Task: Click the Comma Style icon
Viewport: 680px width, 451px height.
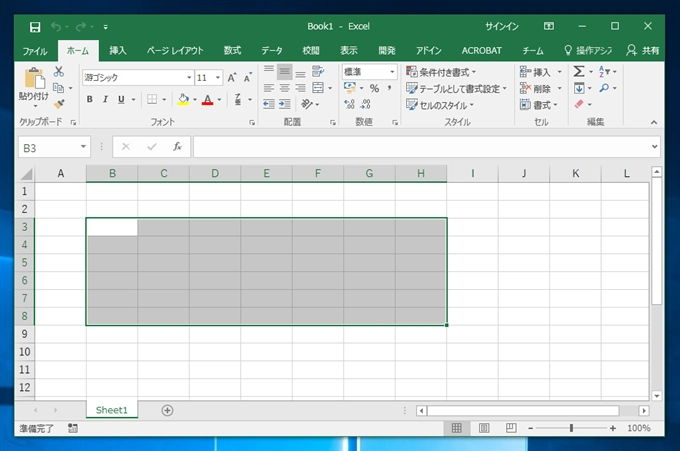Action: coord(390,88)
